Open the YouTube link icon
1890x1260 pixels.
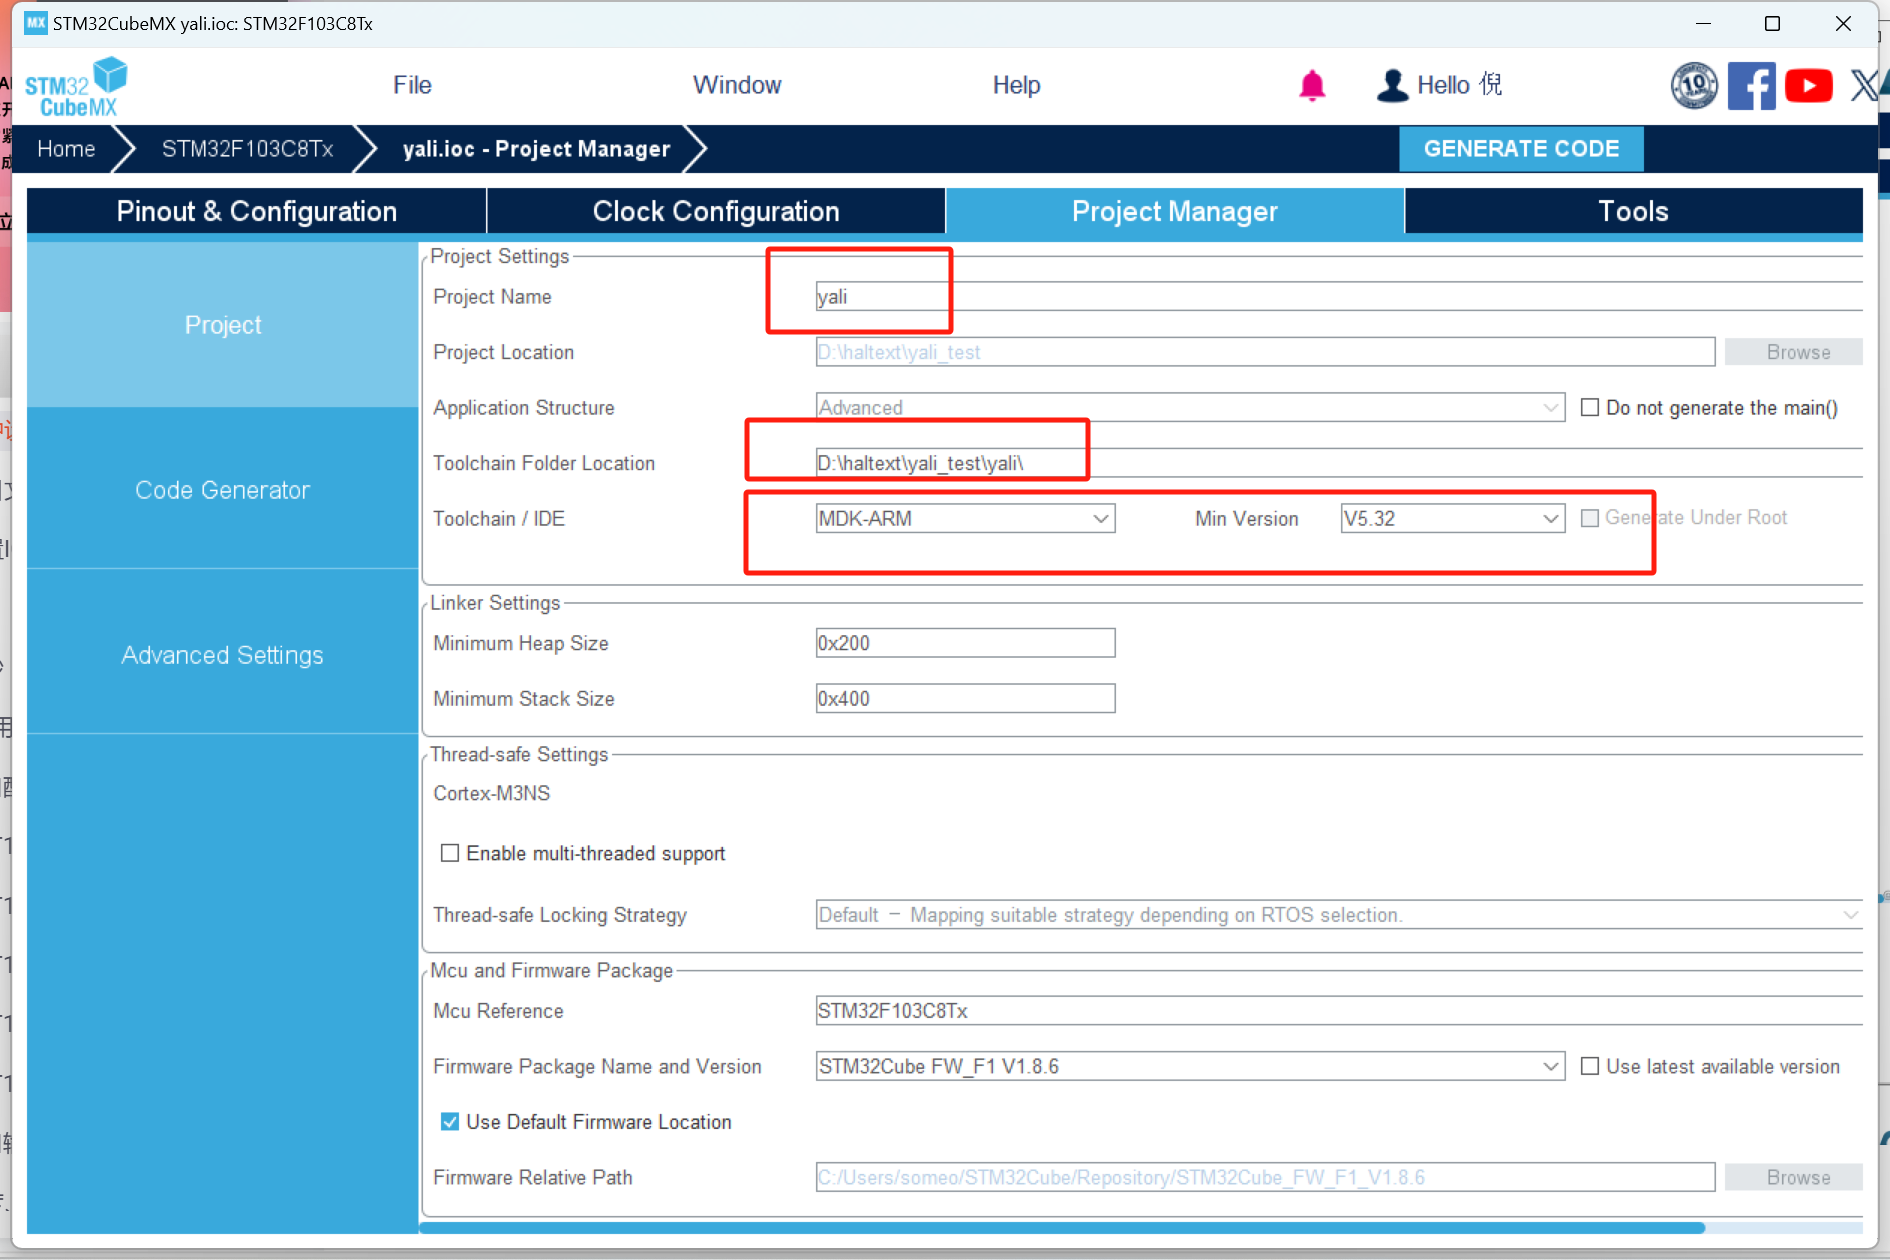1809,86
